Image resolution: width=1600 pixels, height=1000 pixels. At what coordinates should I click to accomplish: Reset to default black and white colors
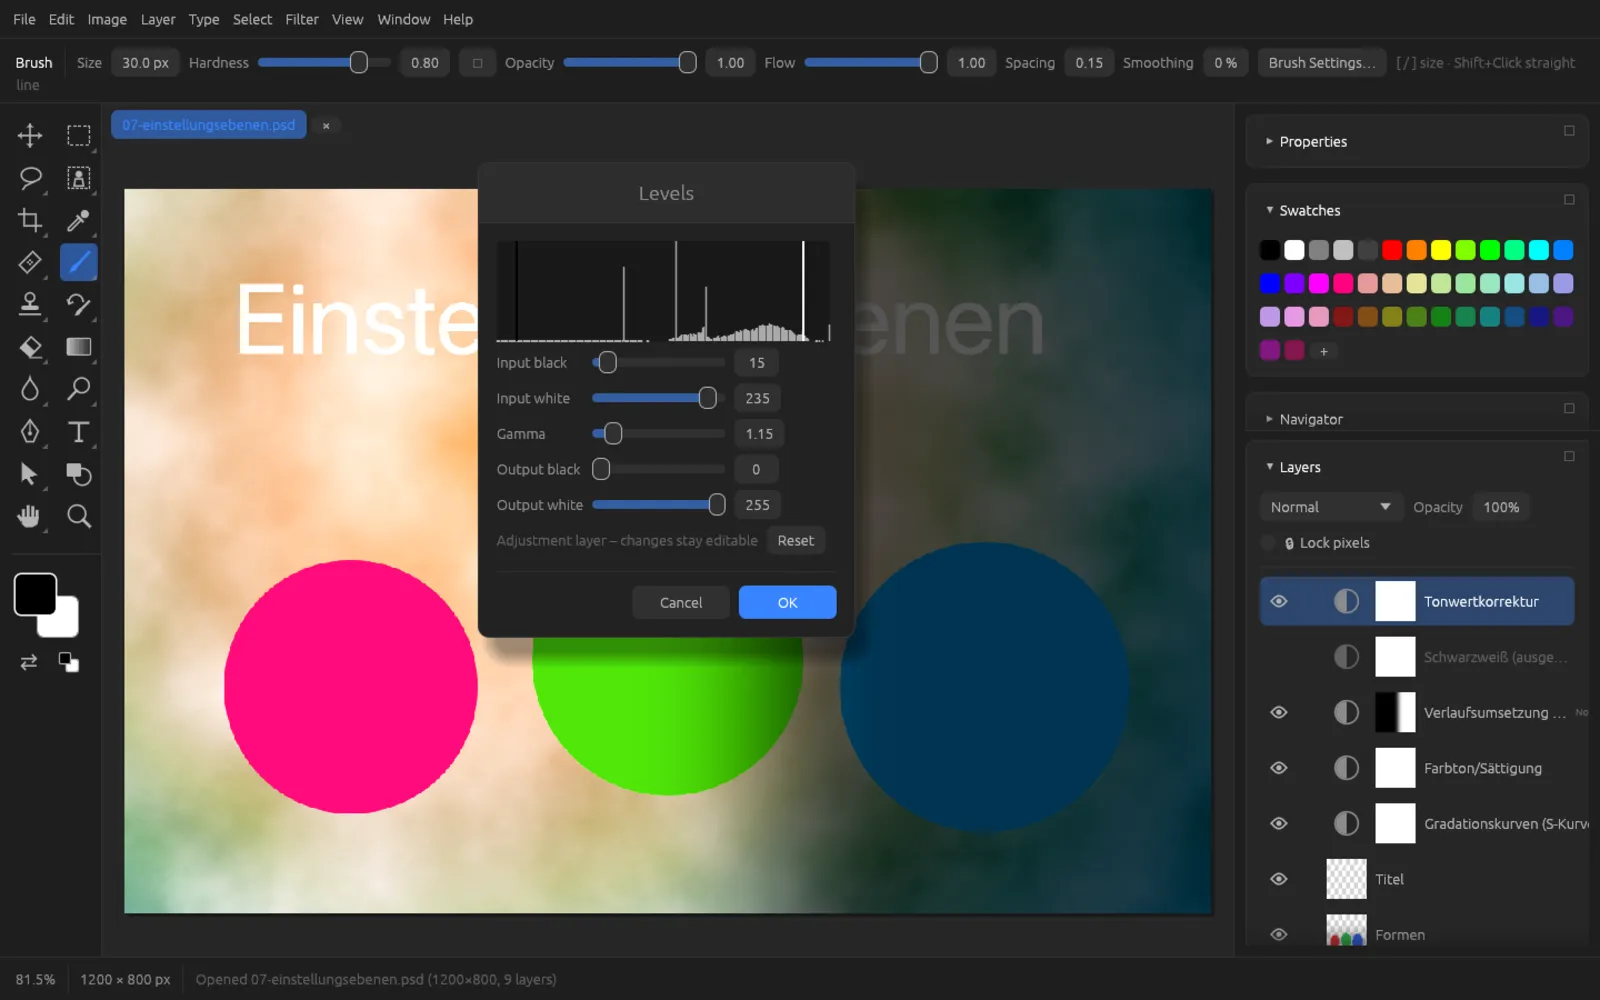pos(68,662)
